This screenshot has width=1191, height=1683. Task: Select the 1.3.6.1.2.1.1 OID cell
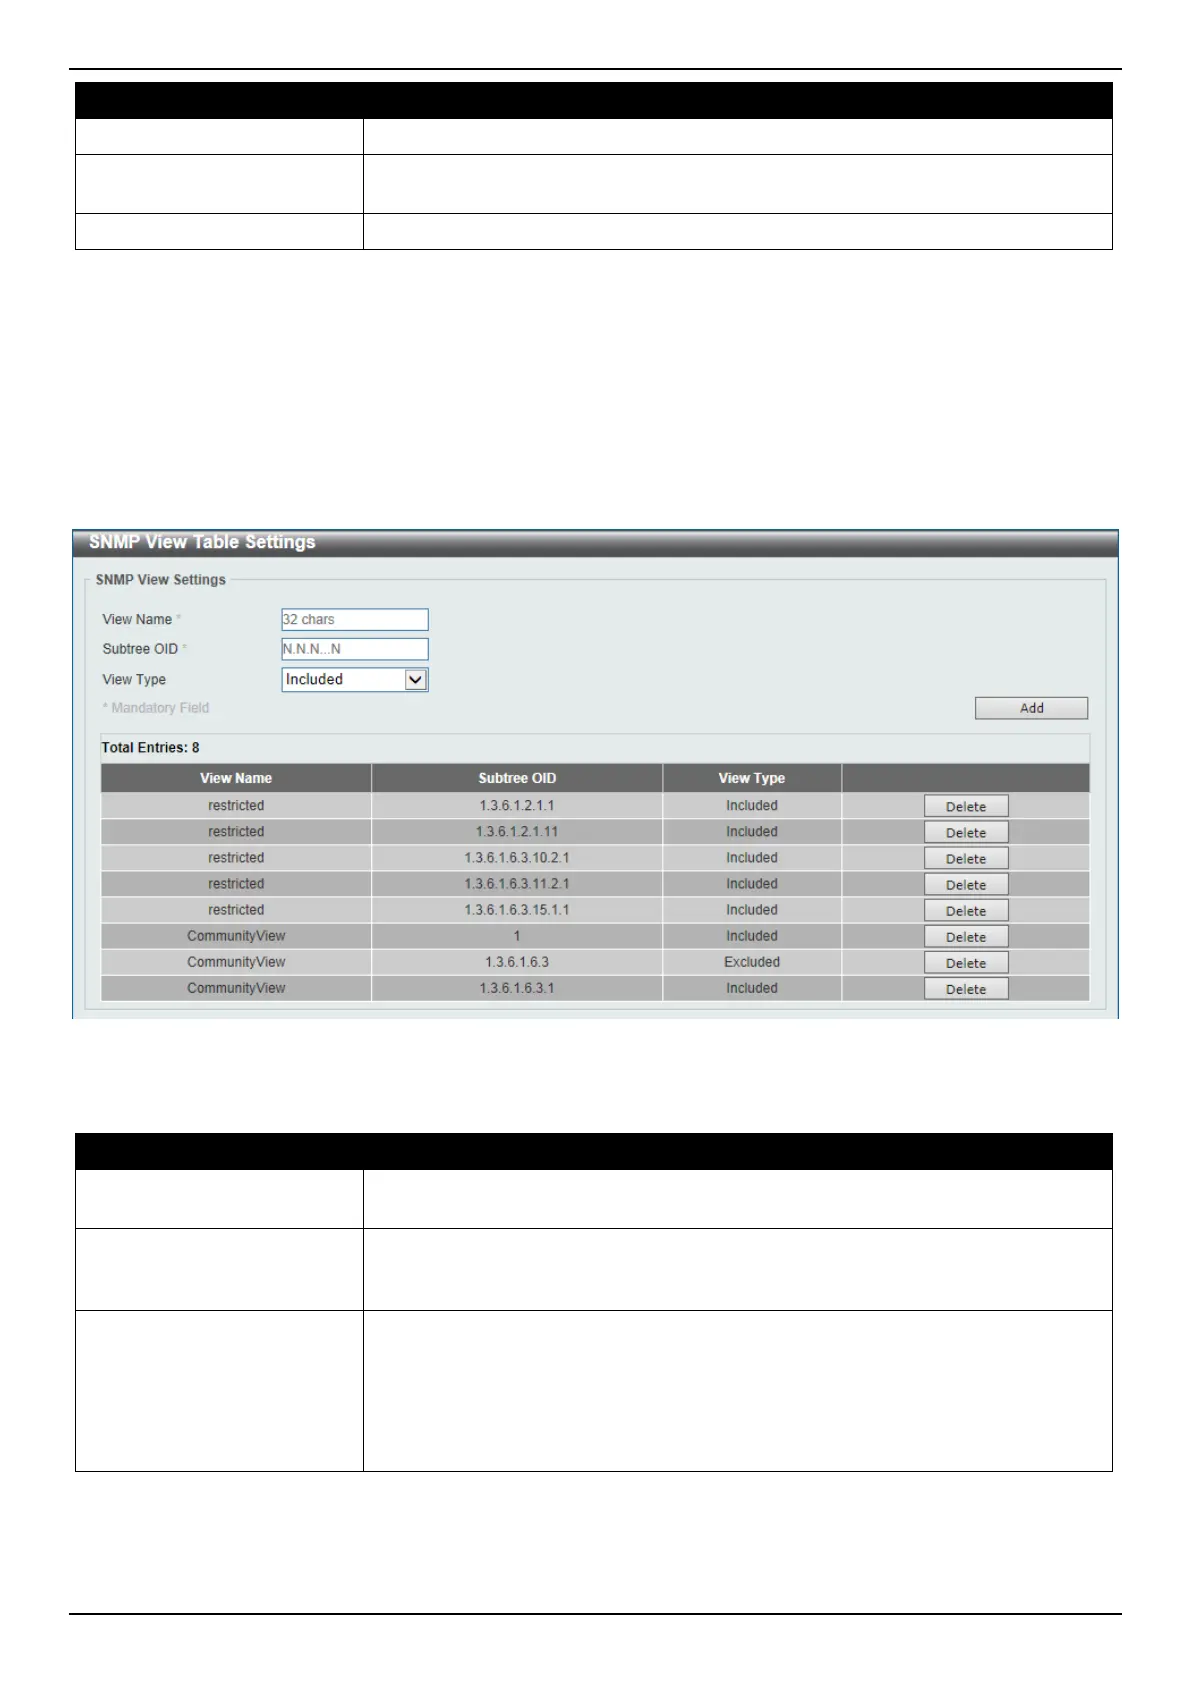(517, 805)
